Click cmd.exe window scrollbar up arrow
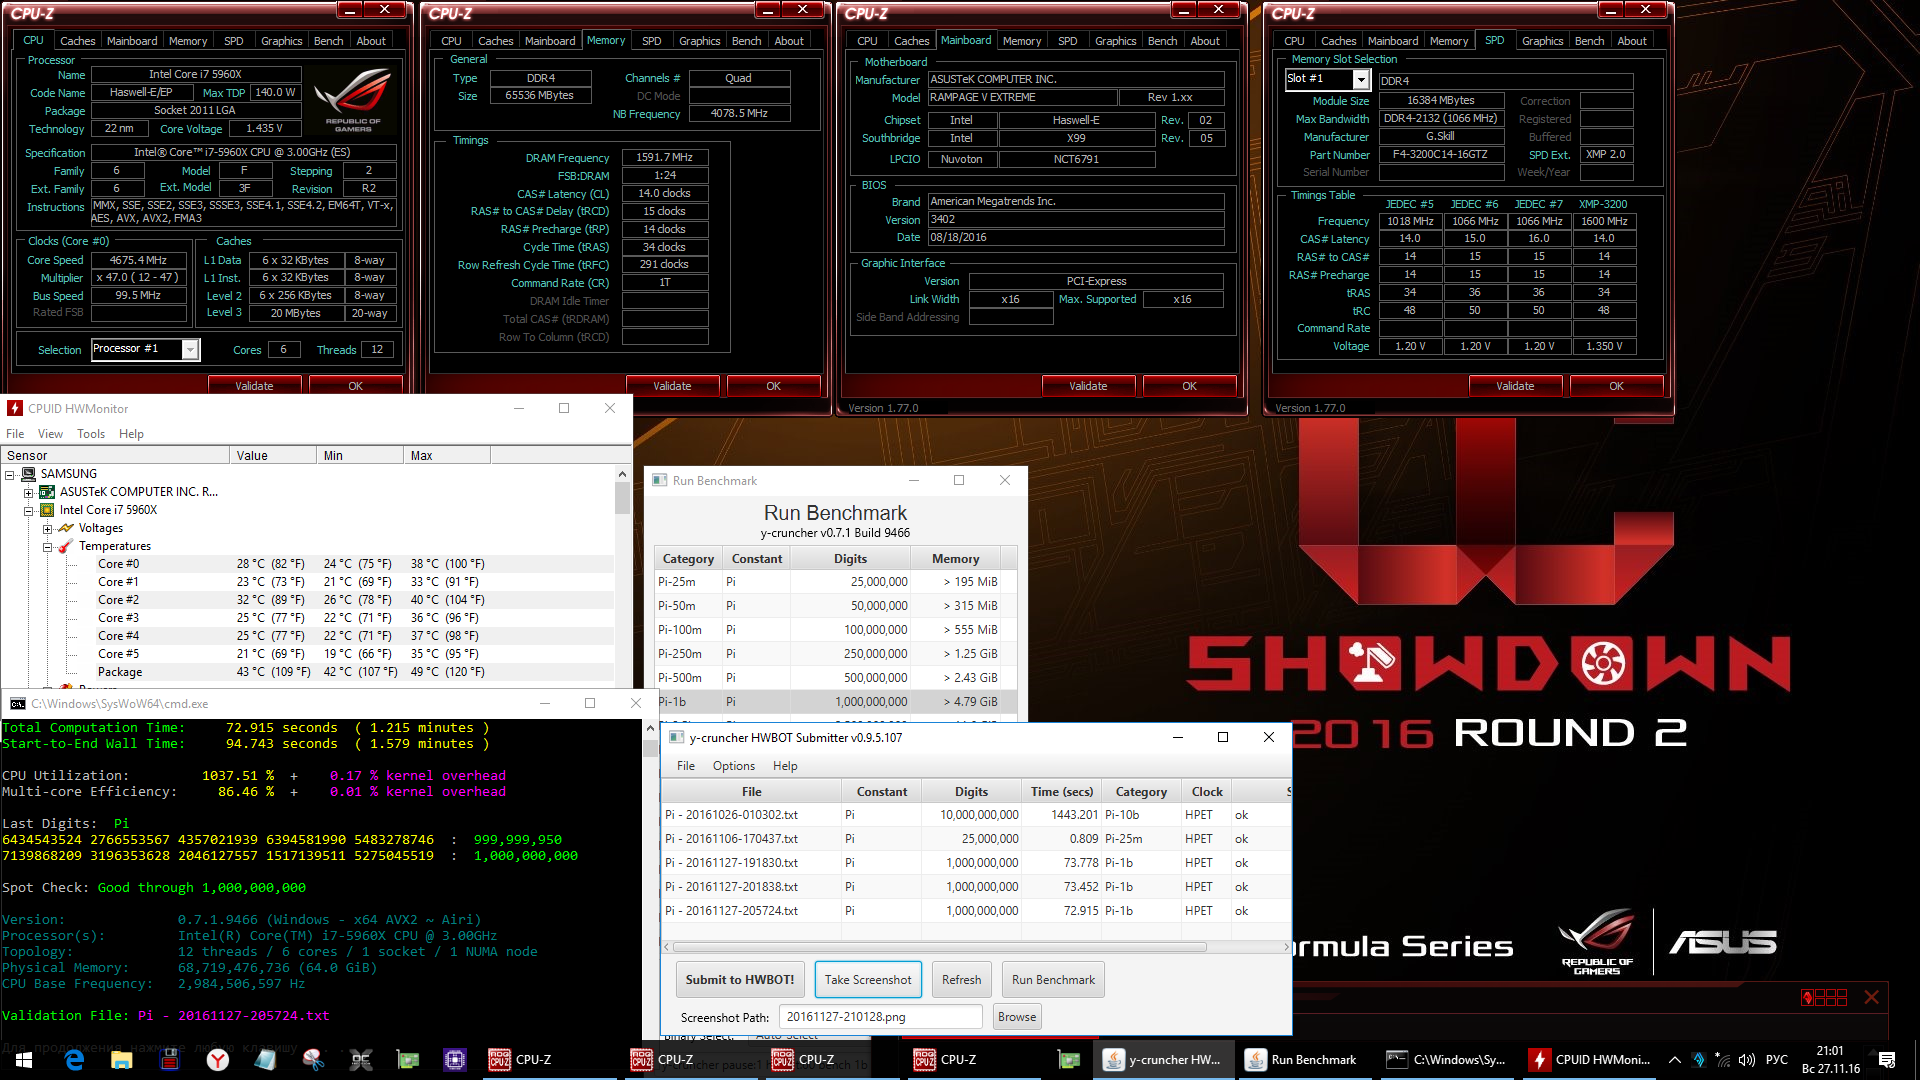The height and width of the screenshot is (1080, 1920). click(x=650, y=727)
